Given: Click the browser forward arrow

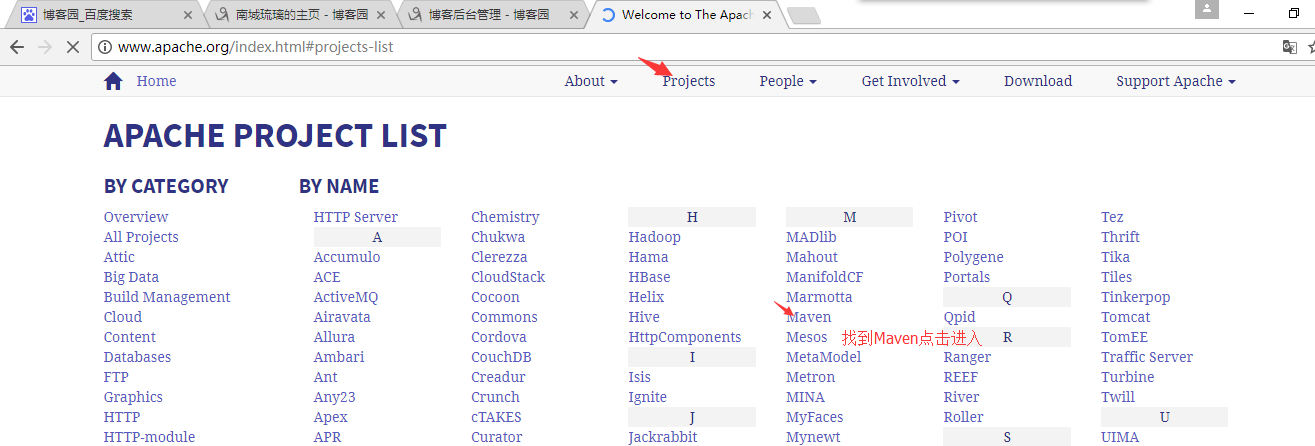Looking at the screenshot, I should [x=44, y=47].
